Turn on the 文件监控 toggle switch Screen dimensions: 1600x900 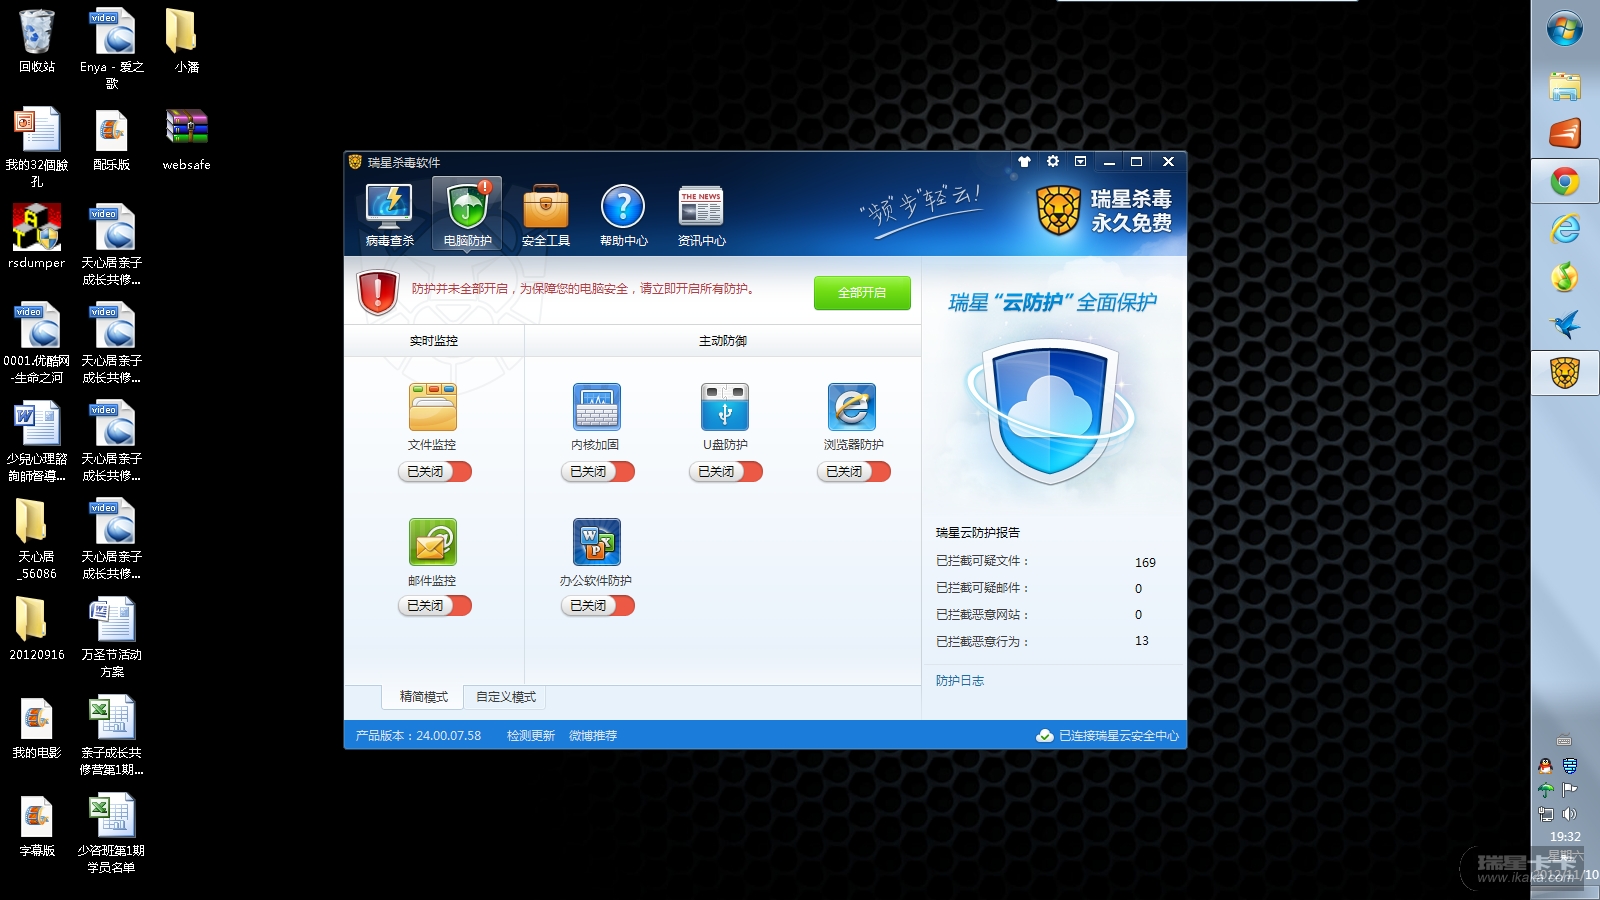coord(434,471)
